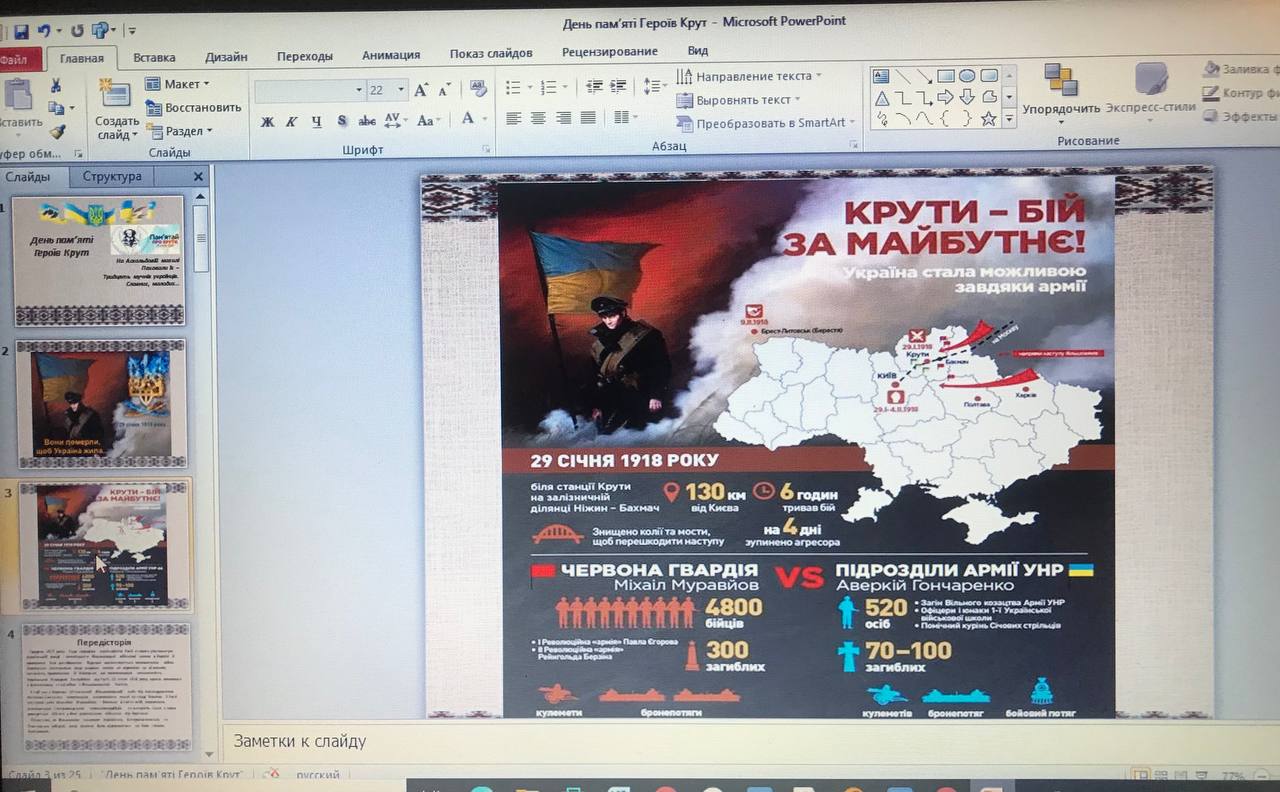The image size is (1280, 792).
Task: Click the increase font size icon
Action: click(x=422, y=90)
